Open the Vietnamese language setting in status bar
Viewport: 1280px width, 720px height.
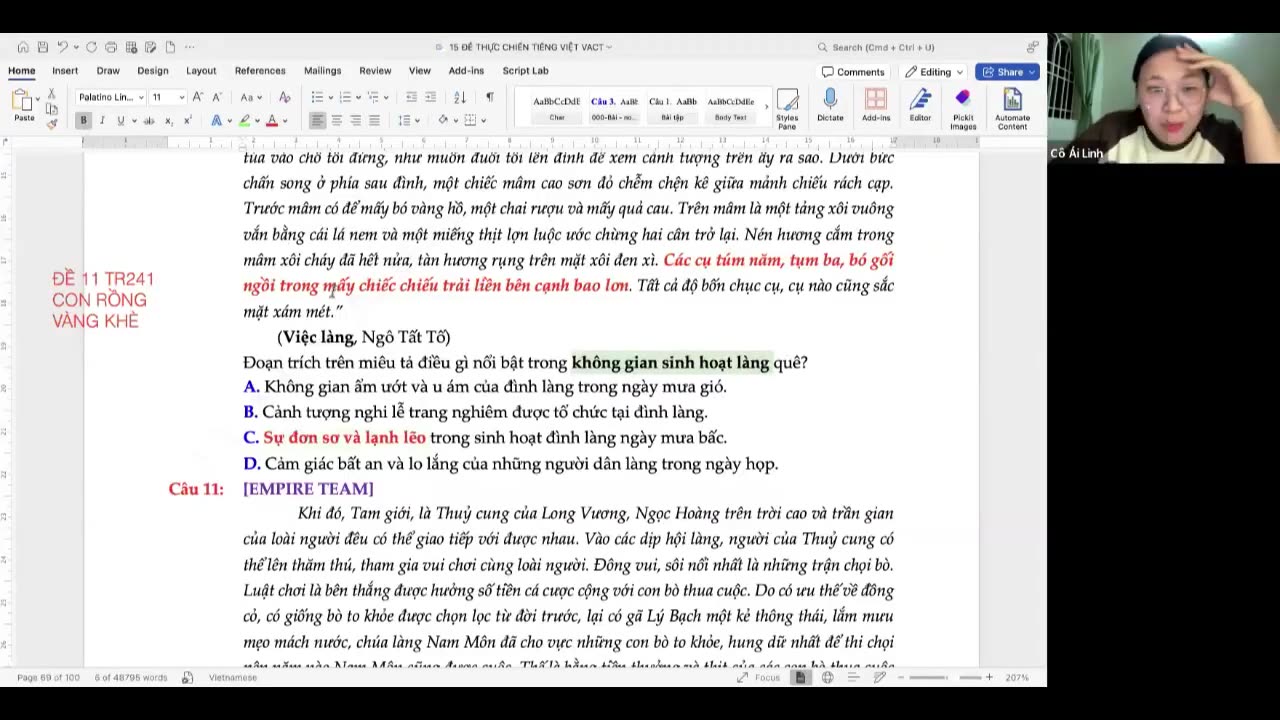click(x=233, y=678)
